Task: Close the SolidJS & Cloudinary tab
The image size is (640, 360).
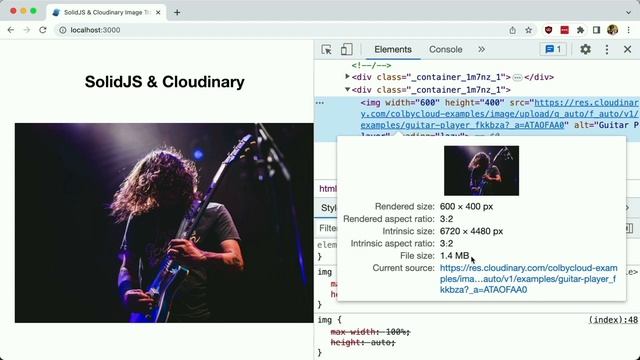Action: [x=158, y=12]
